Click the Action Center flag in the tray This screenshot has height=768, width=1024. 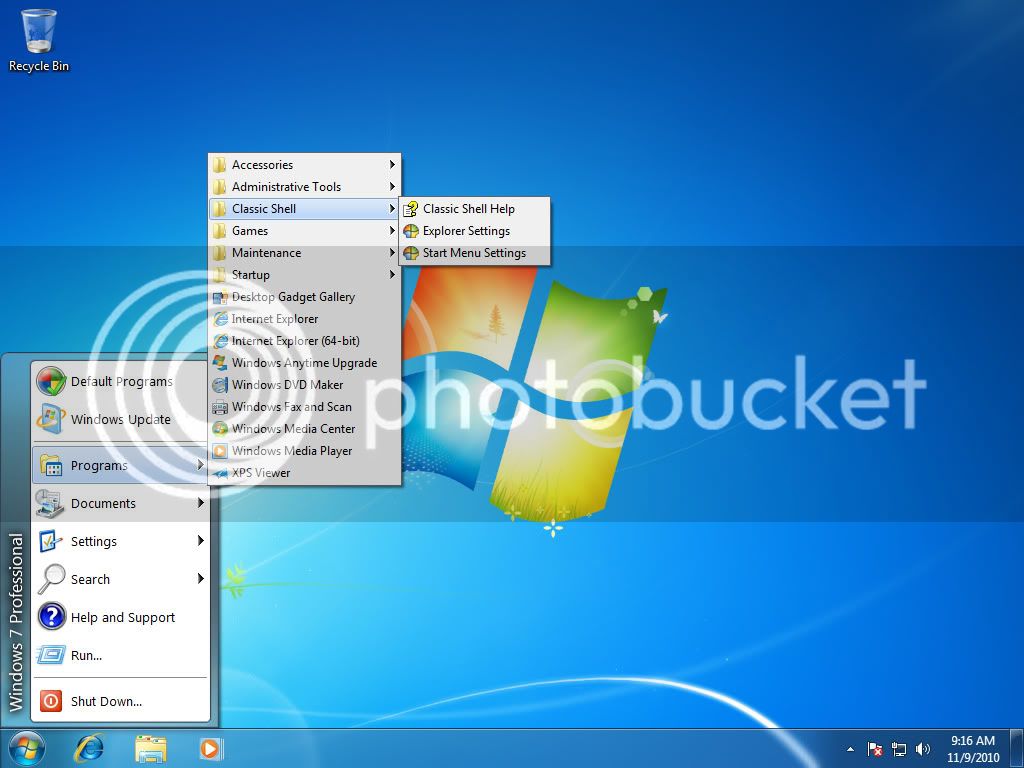pyautogui.click(x=873, y=749)
